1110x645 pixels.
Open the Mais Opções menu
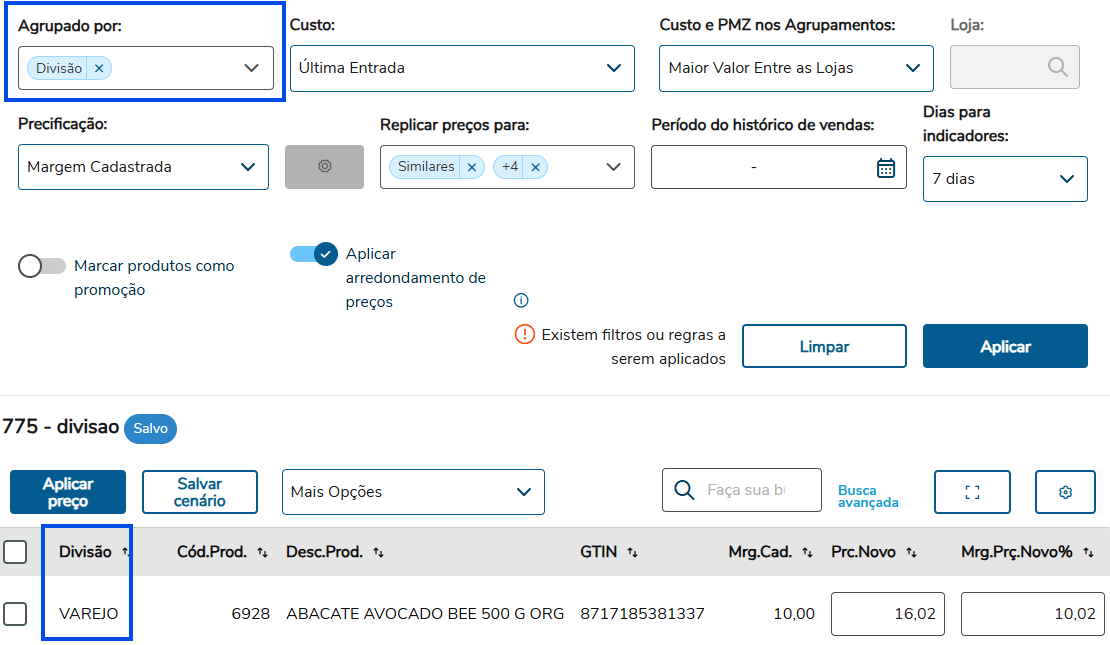(x=412, y=492)
